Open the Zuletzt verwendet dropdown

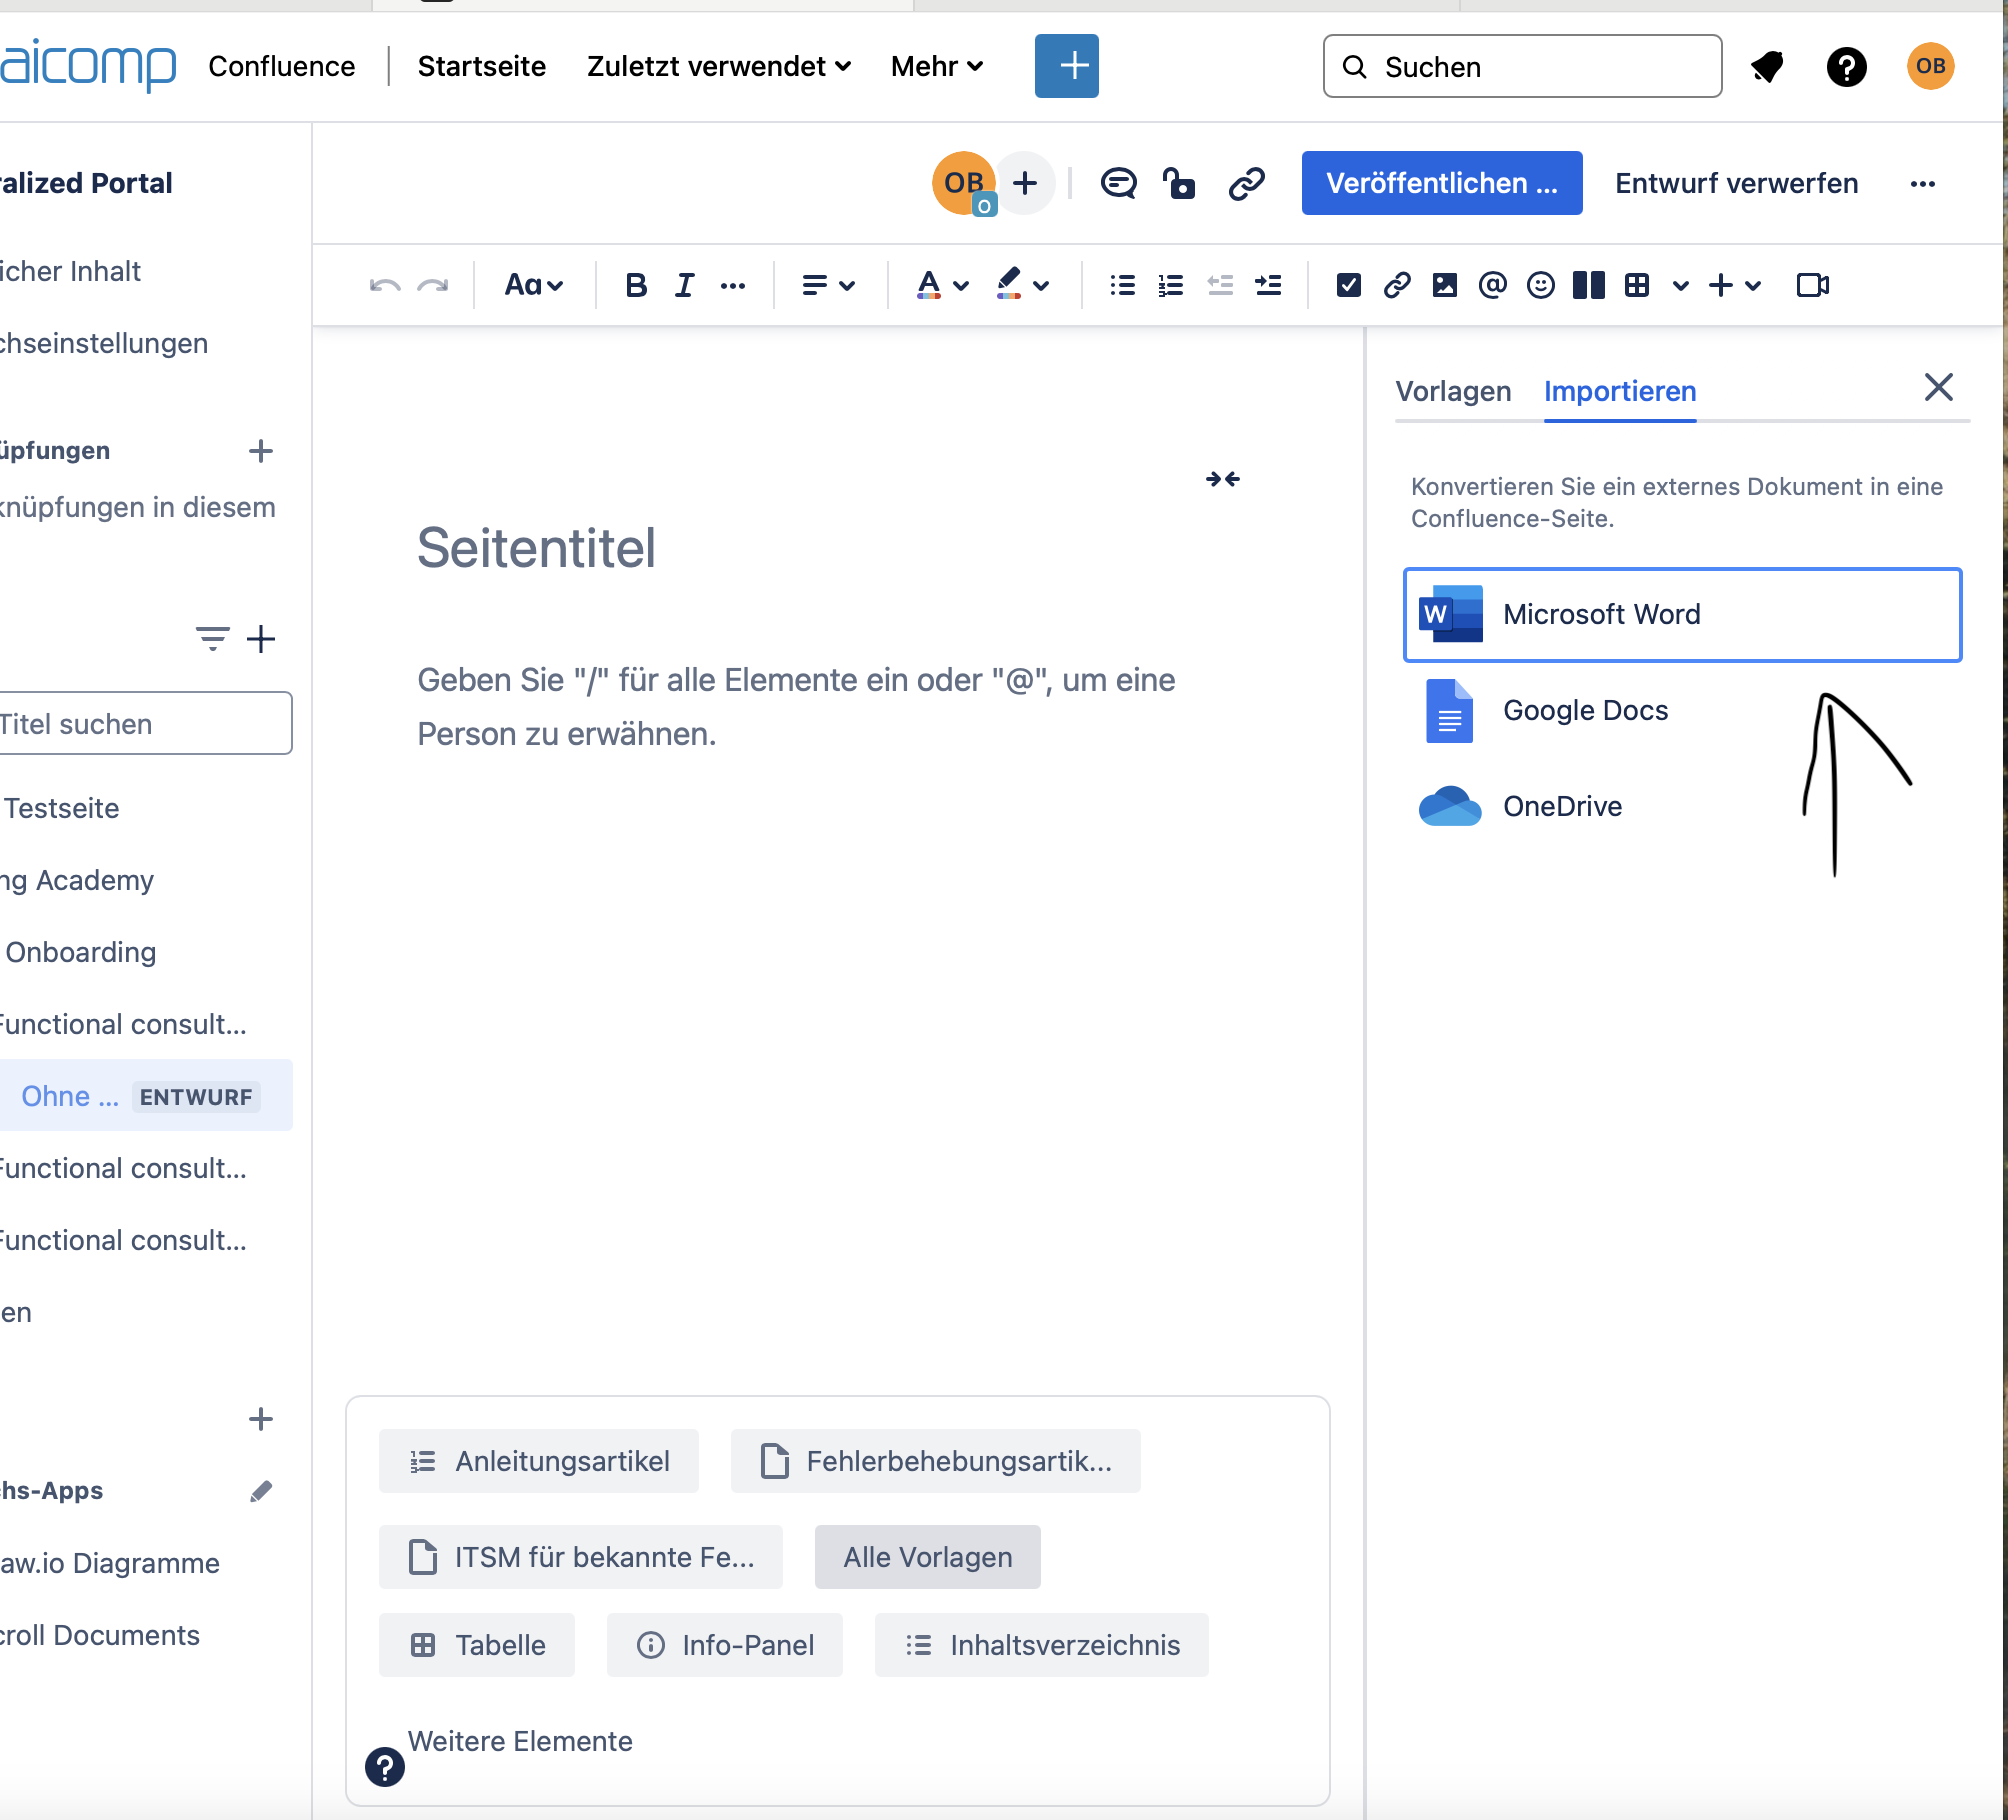718,66
